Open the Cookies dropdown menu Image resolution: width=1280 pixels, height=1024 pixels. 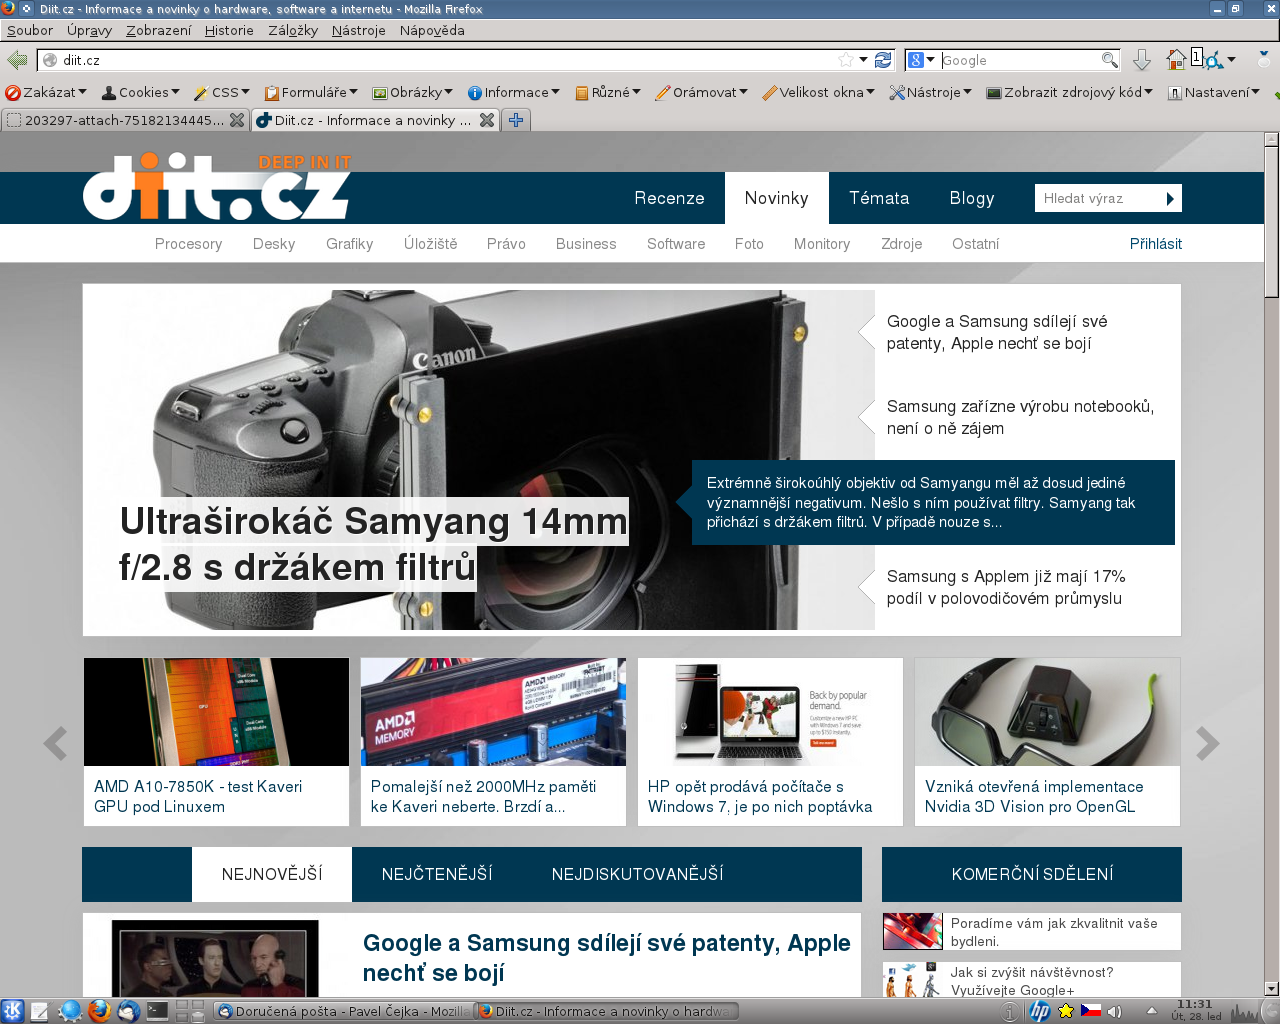tap(140, 92)
